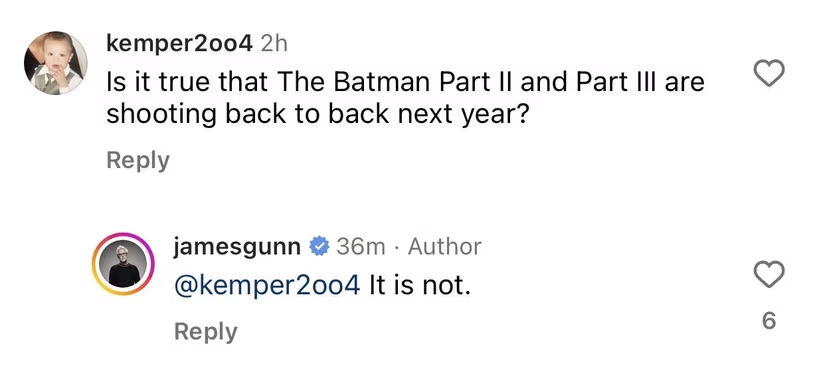Open the @kemper2oo4 mention in the reply
Viewport: 825px width, 388px height.
click(267, 286)
